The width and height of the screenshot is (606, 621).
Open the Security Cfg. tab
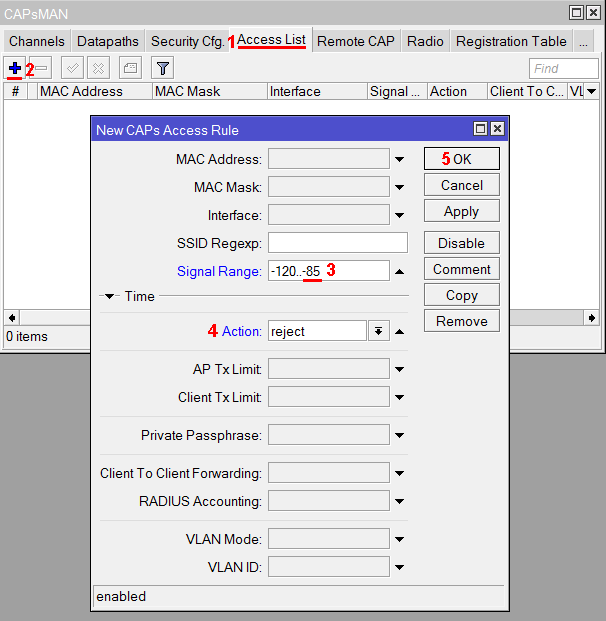click(187, 41)
